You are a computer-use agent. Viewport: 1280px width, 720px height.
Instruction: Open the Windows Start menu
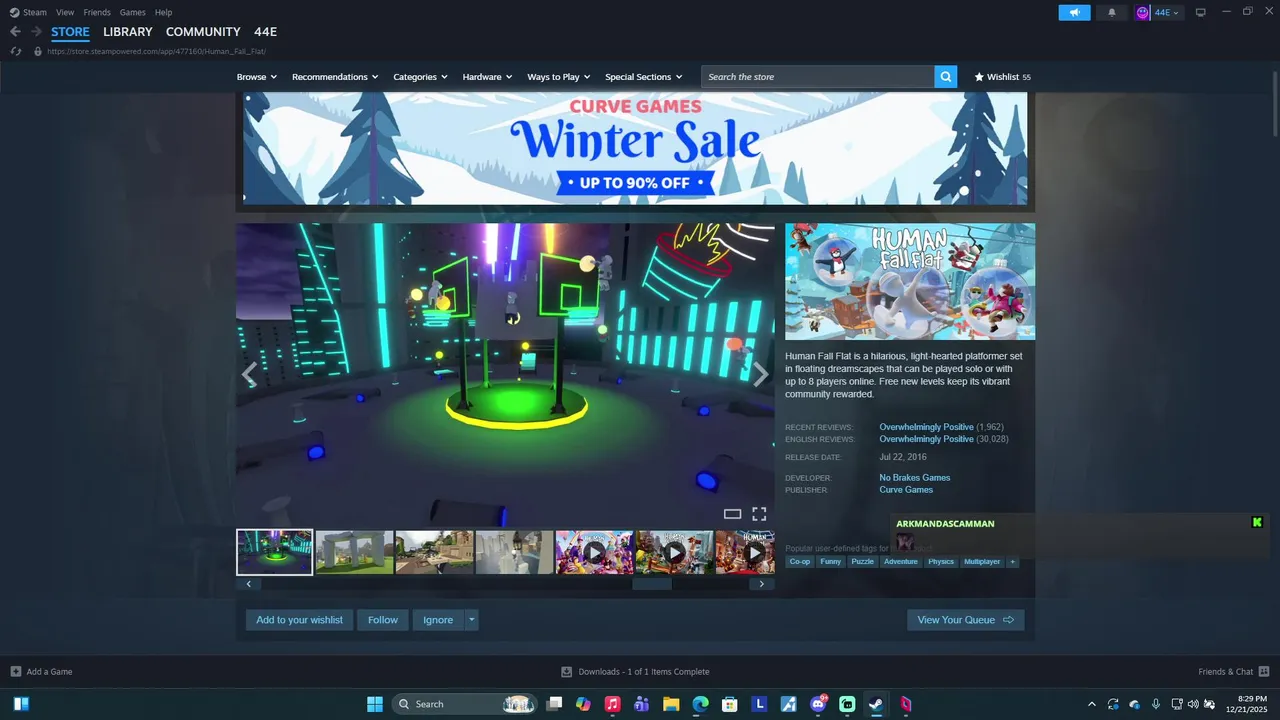[375, 704]
